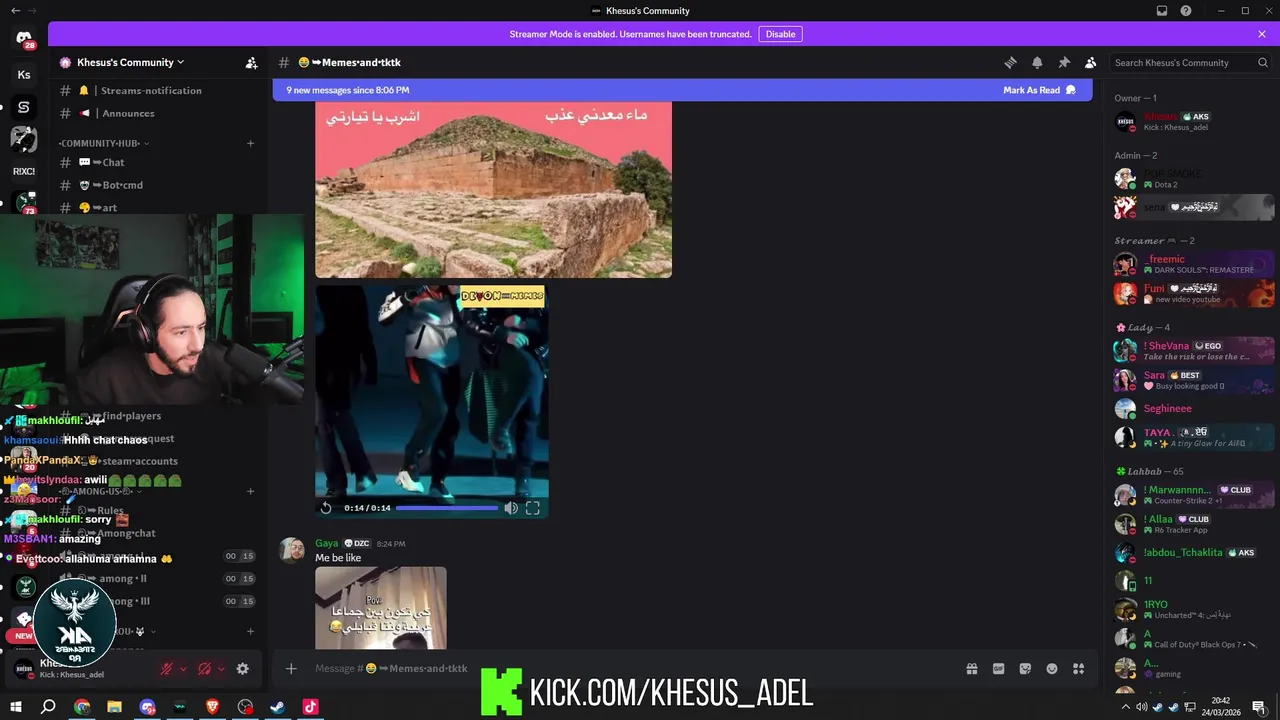Image resolution: width=1280 pixels, height=720 pixels.
Task: Open the Windows Start menu
Action: [16, 707]
